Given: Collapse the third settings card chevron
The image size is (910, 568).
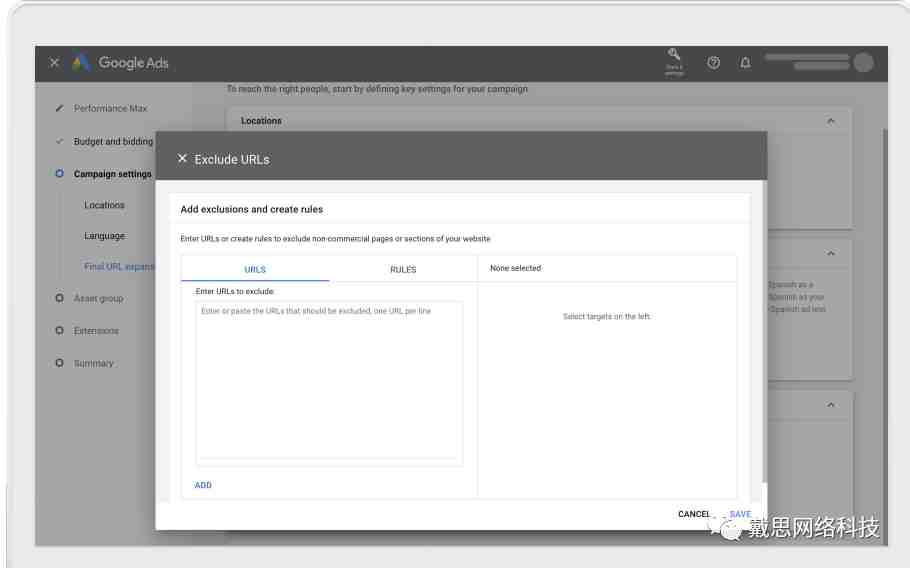Looking at the screenshot, I should (x=830, y=405).
